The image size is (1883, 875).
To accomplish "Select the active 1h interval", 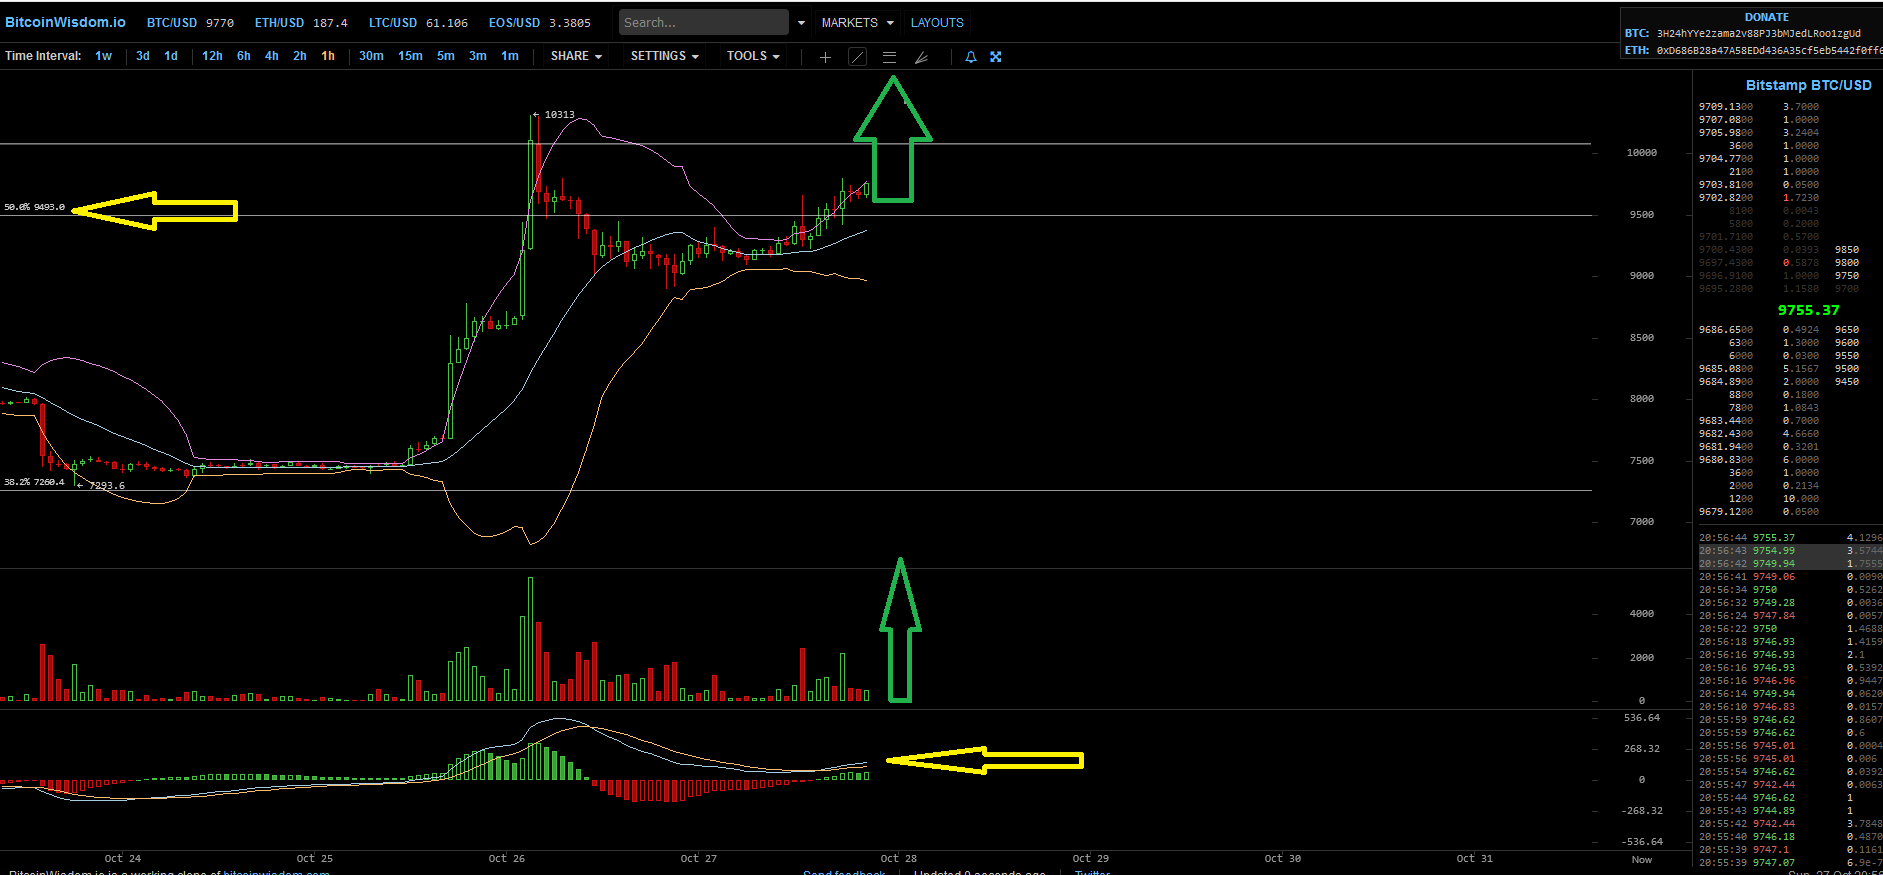I will [x=328, y=56].
